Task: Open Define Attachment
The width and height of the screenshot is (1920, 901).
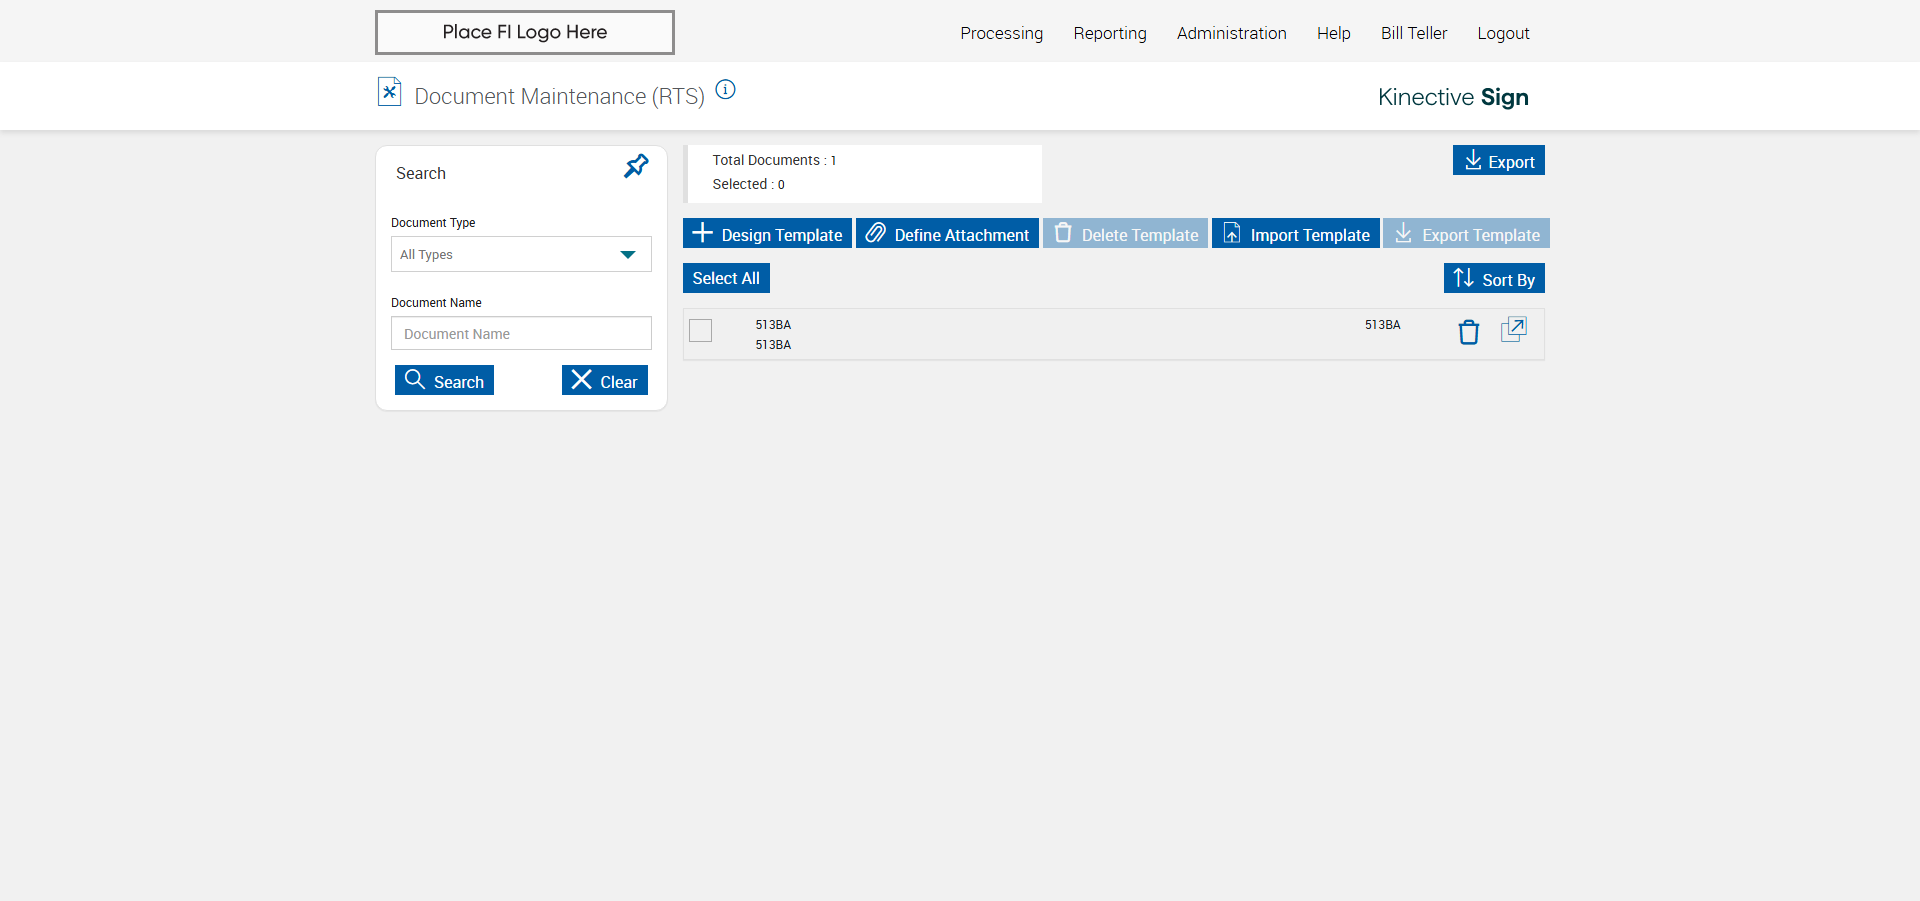Action: (x=947, y=233)
